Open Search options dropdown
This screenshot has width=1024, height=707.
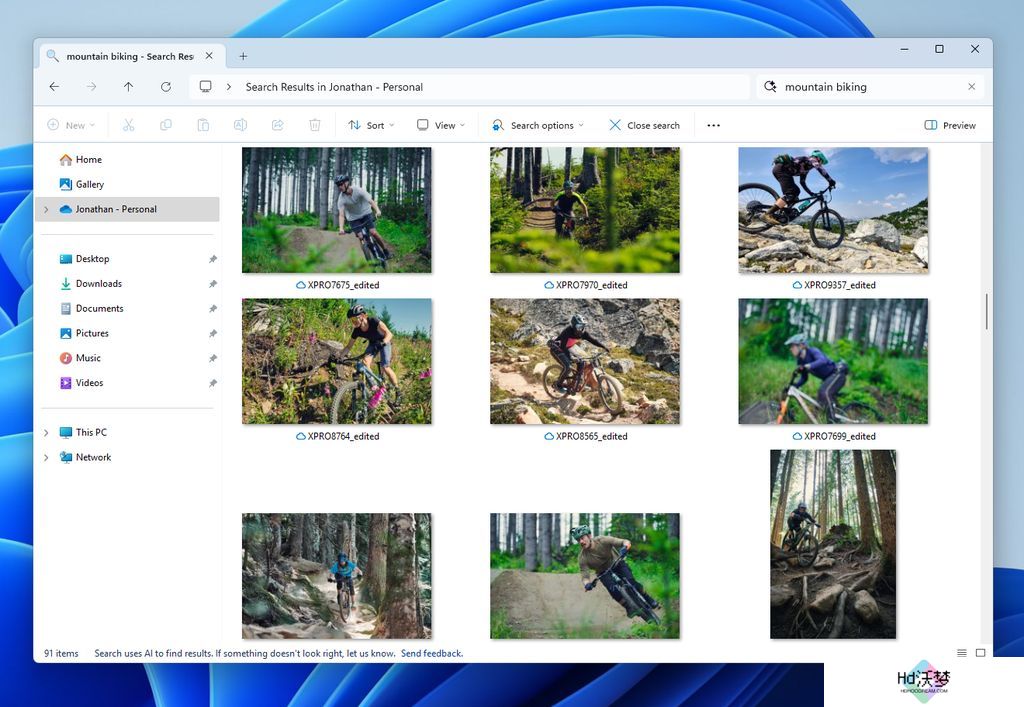538,125
